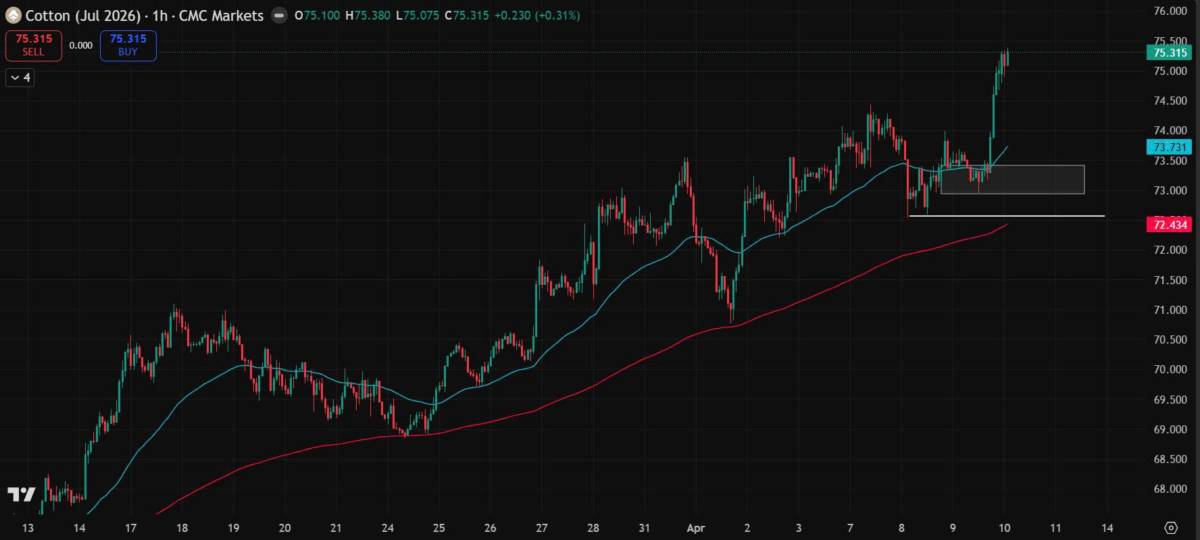This screenshot has width=1200, height=540.
Task: Open TradingView logo at bottom left
Action: tap(20, 494)
